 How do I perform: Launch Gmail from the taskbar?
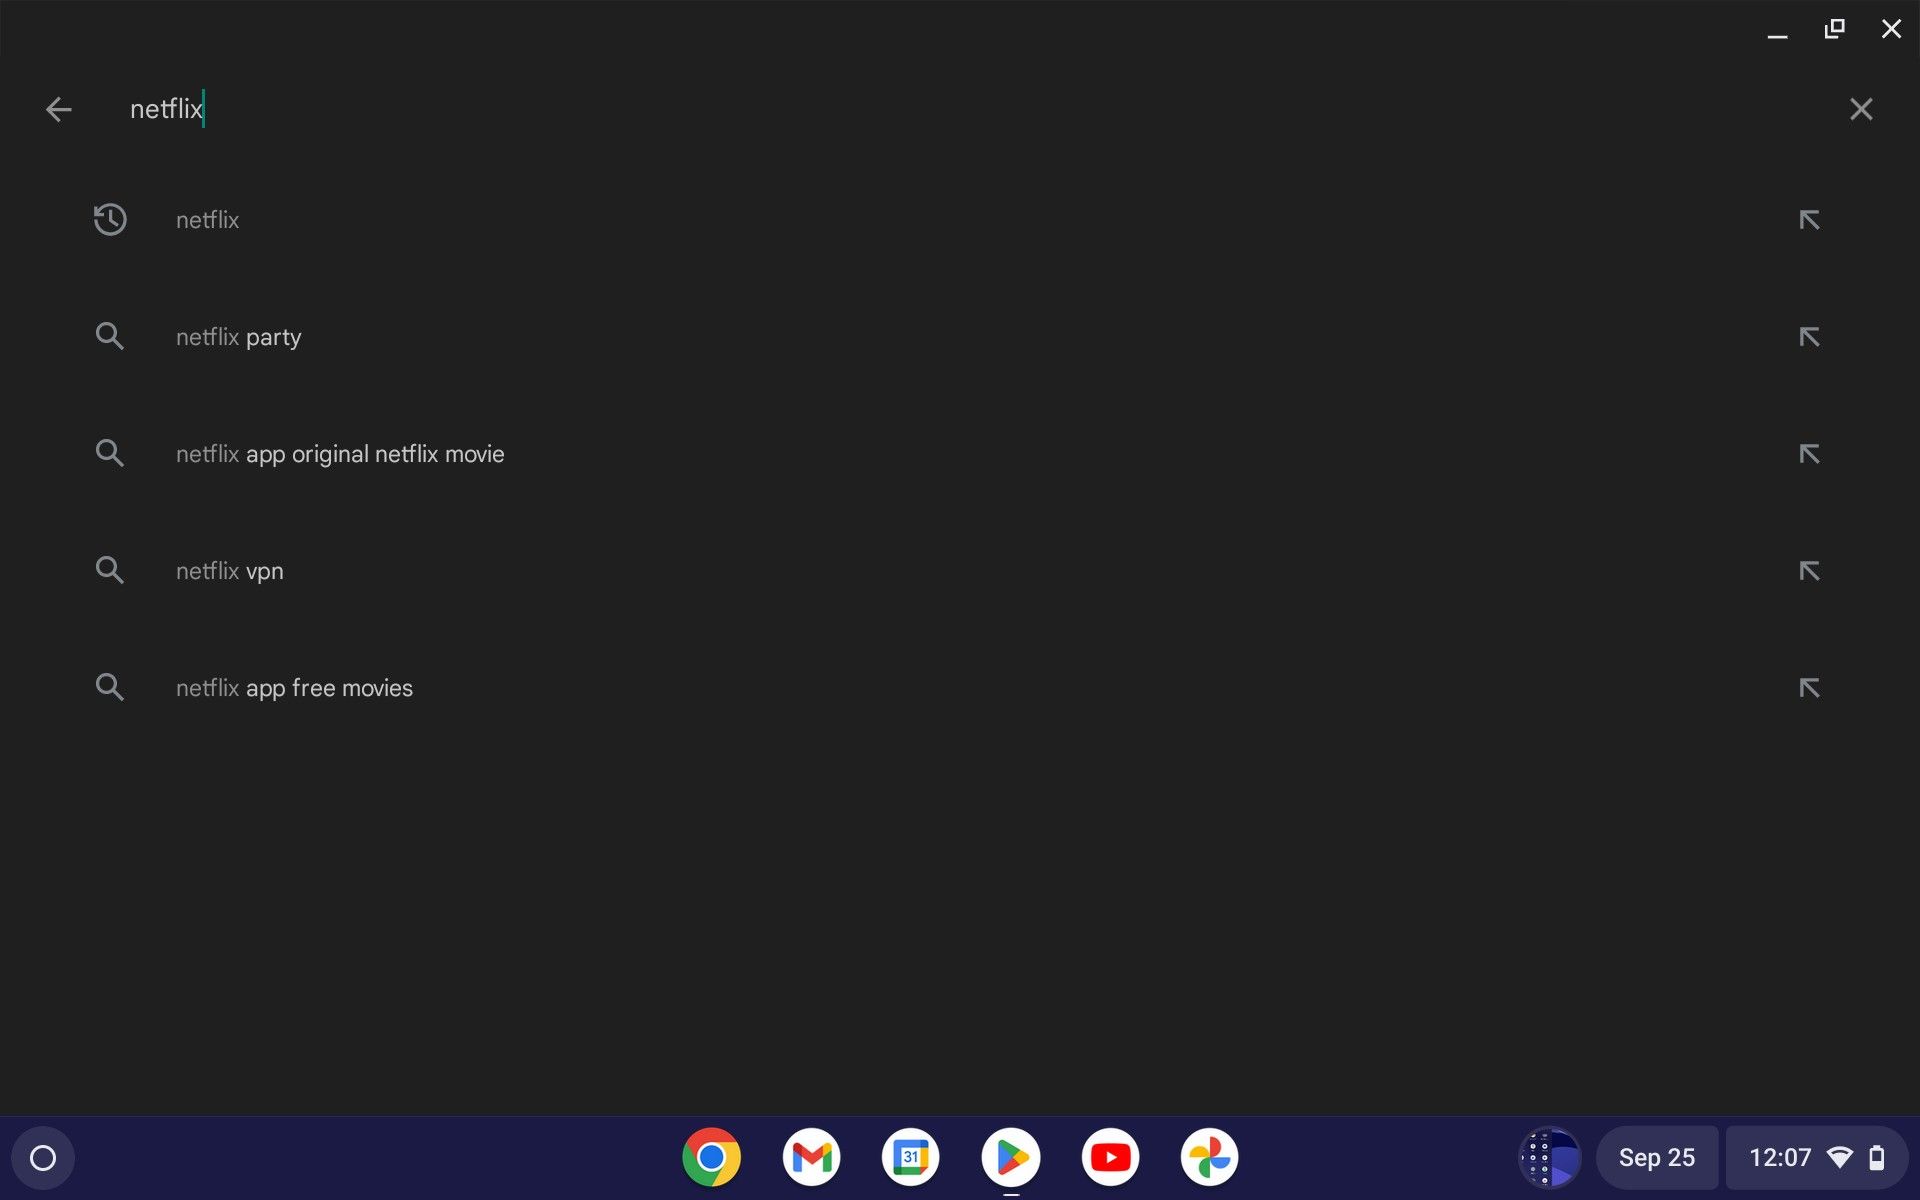click(x=811, y=1157)
